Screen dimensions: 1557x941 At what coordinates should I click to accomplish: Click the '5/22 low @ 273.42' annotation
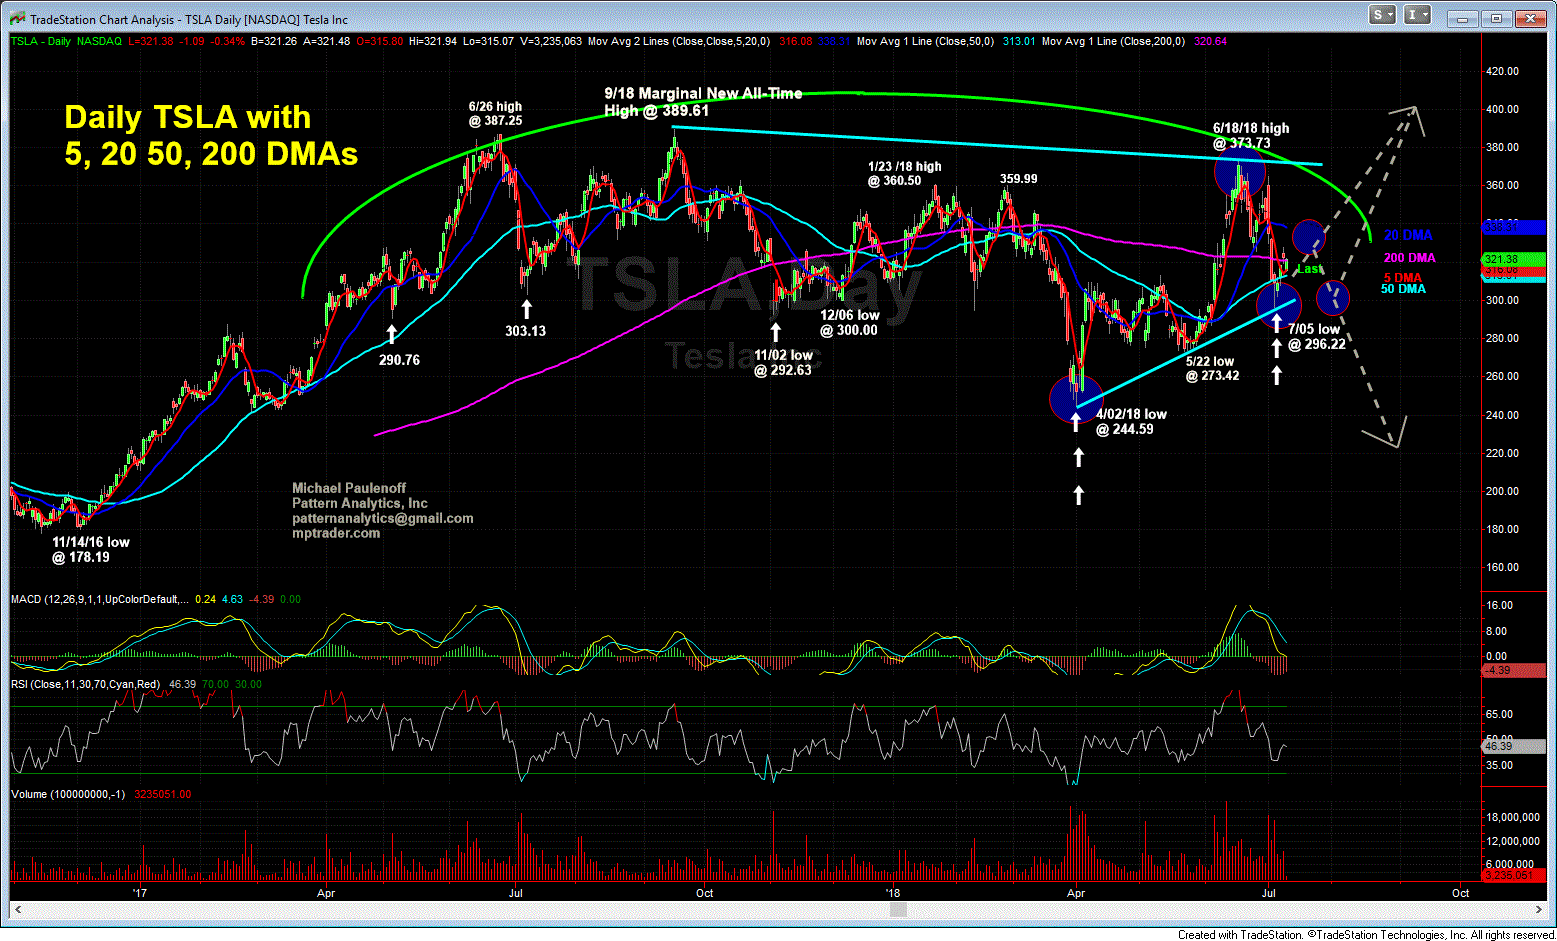[x=1212, y=368]
